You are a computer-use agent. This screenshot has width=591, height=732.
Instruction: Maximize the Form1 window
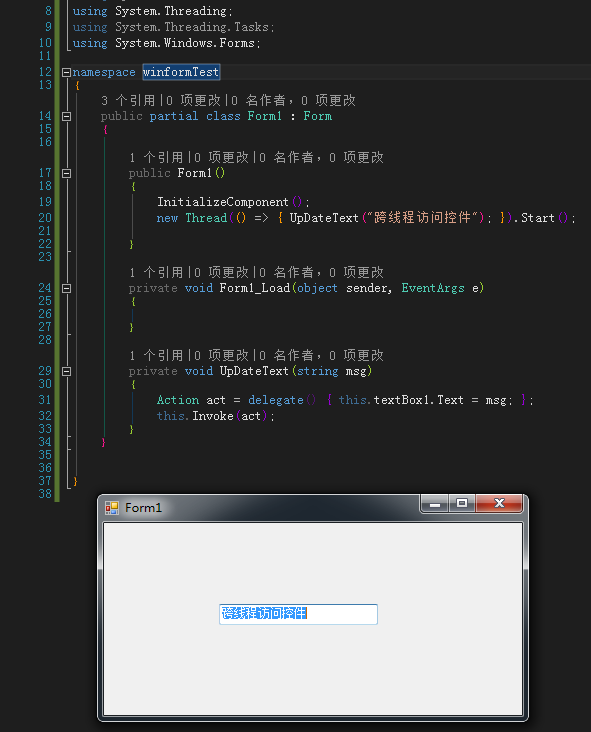tap(462, 503)
